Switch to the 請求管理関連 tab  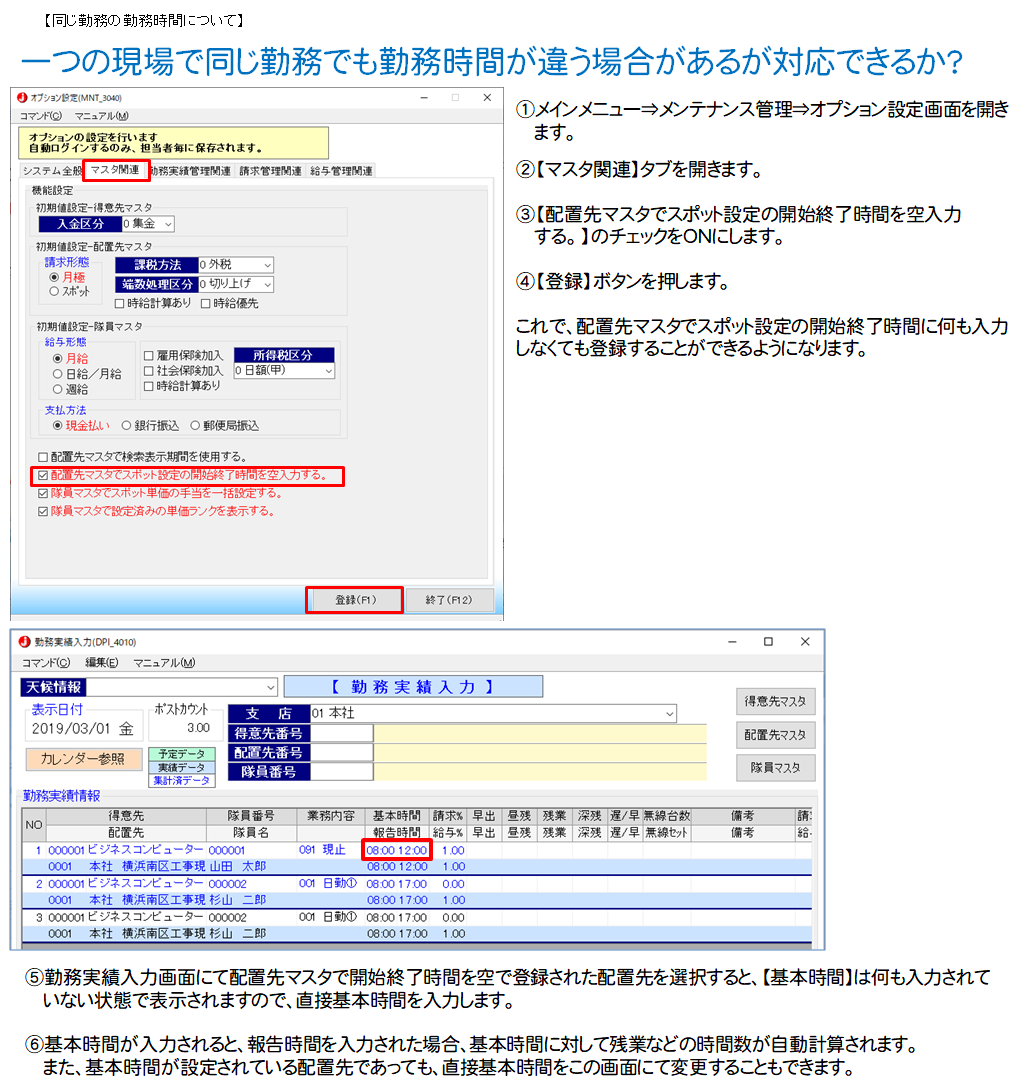coord(270,171)
